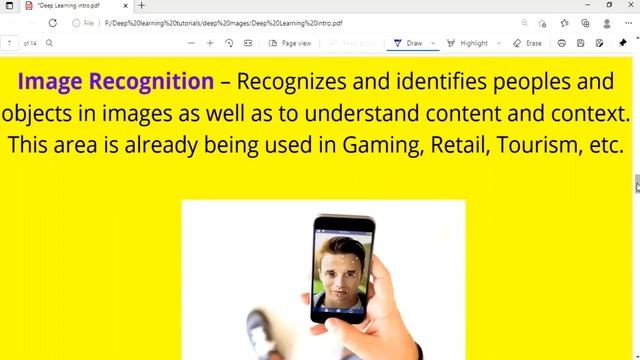The height and width of the screenshot is (360, 640).
Task: Restore down the browser window
Action: pyautogui.click(x=609, y=5)
